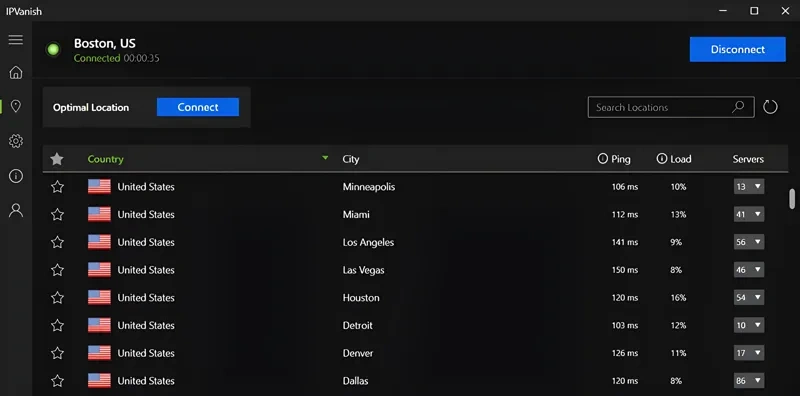This screenshot has height=396, width=800.
Task: Click the refresh server list icon
Action: [x=770, y=107]
